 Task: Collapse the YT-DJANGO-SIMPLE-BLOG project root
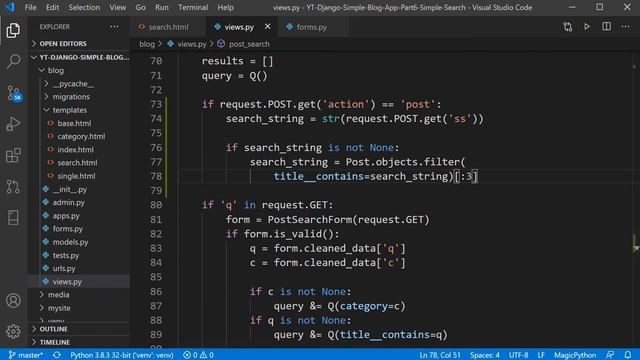click(x=81, y=57)
